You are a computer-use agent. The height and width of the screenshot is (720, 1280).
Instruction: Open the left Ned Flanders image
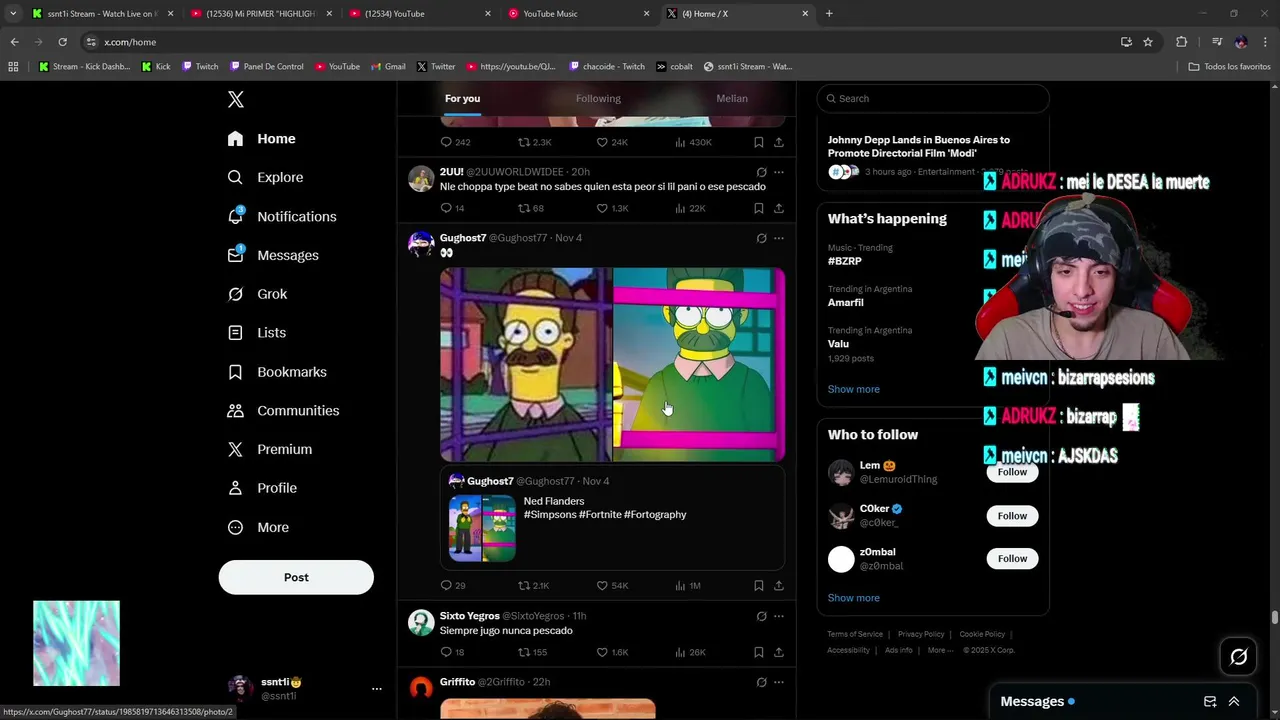526,365
